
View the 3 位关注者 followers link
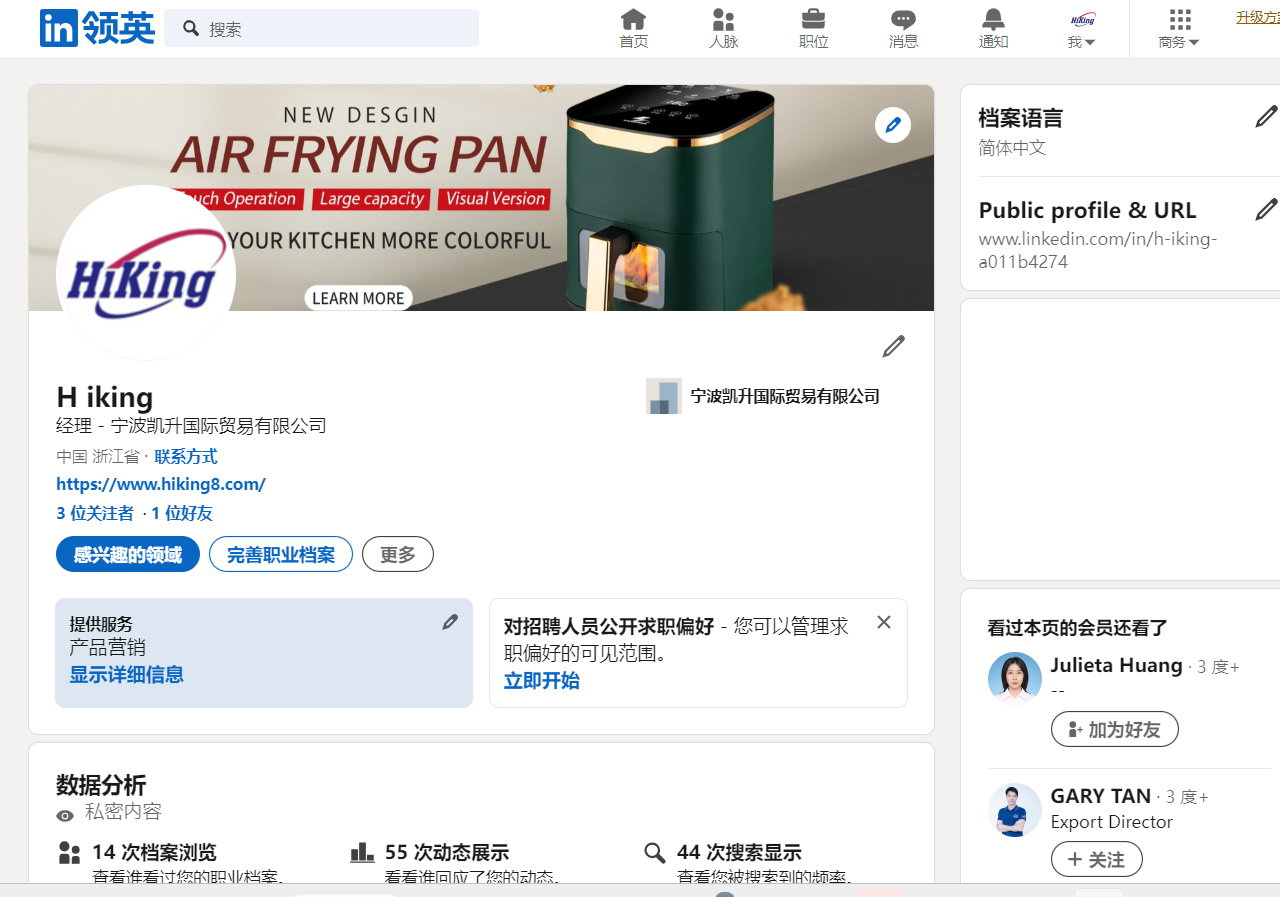pos(95,513)
